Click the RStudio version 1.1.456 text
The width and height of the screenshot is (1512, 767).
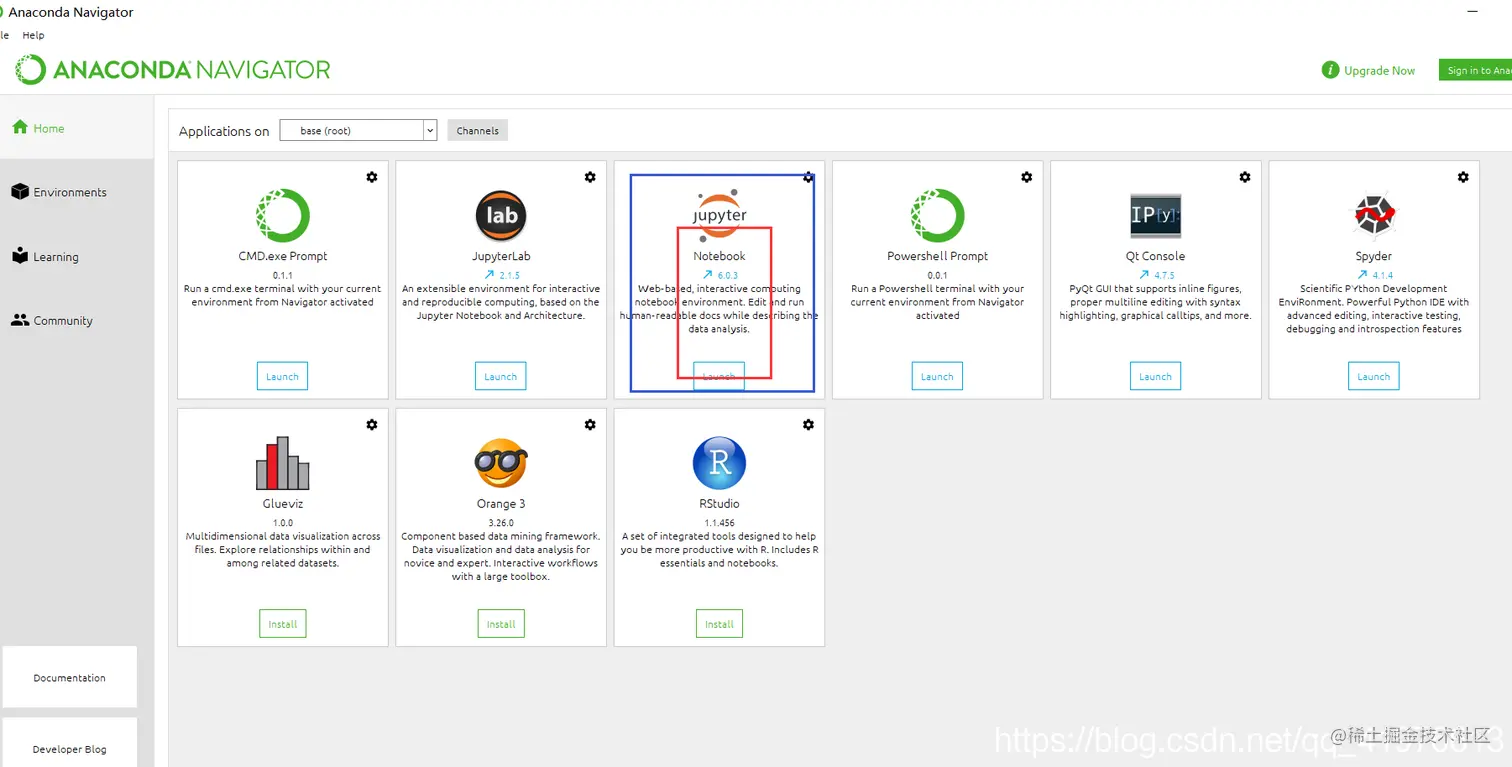pyautogui.click(x=719, y=522)
